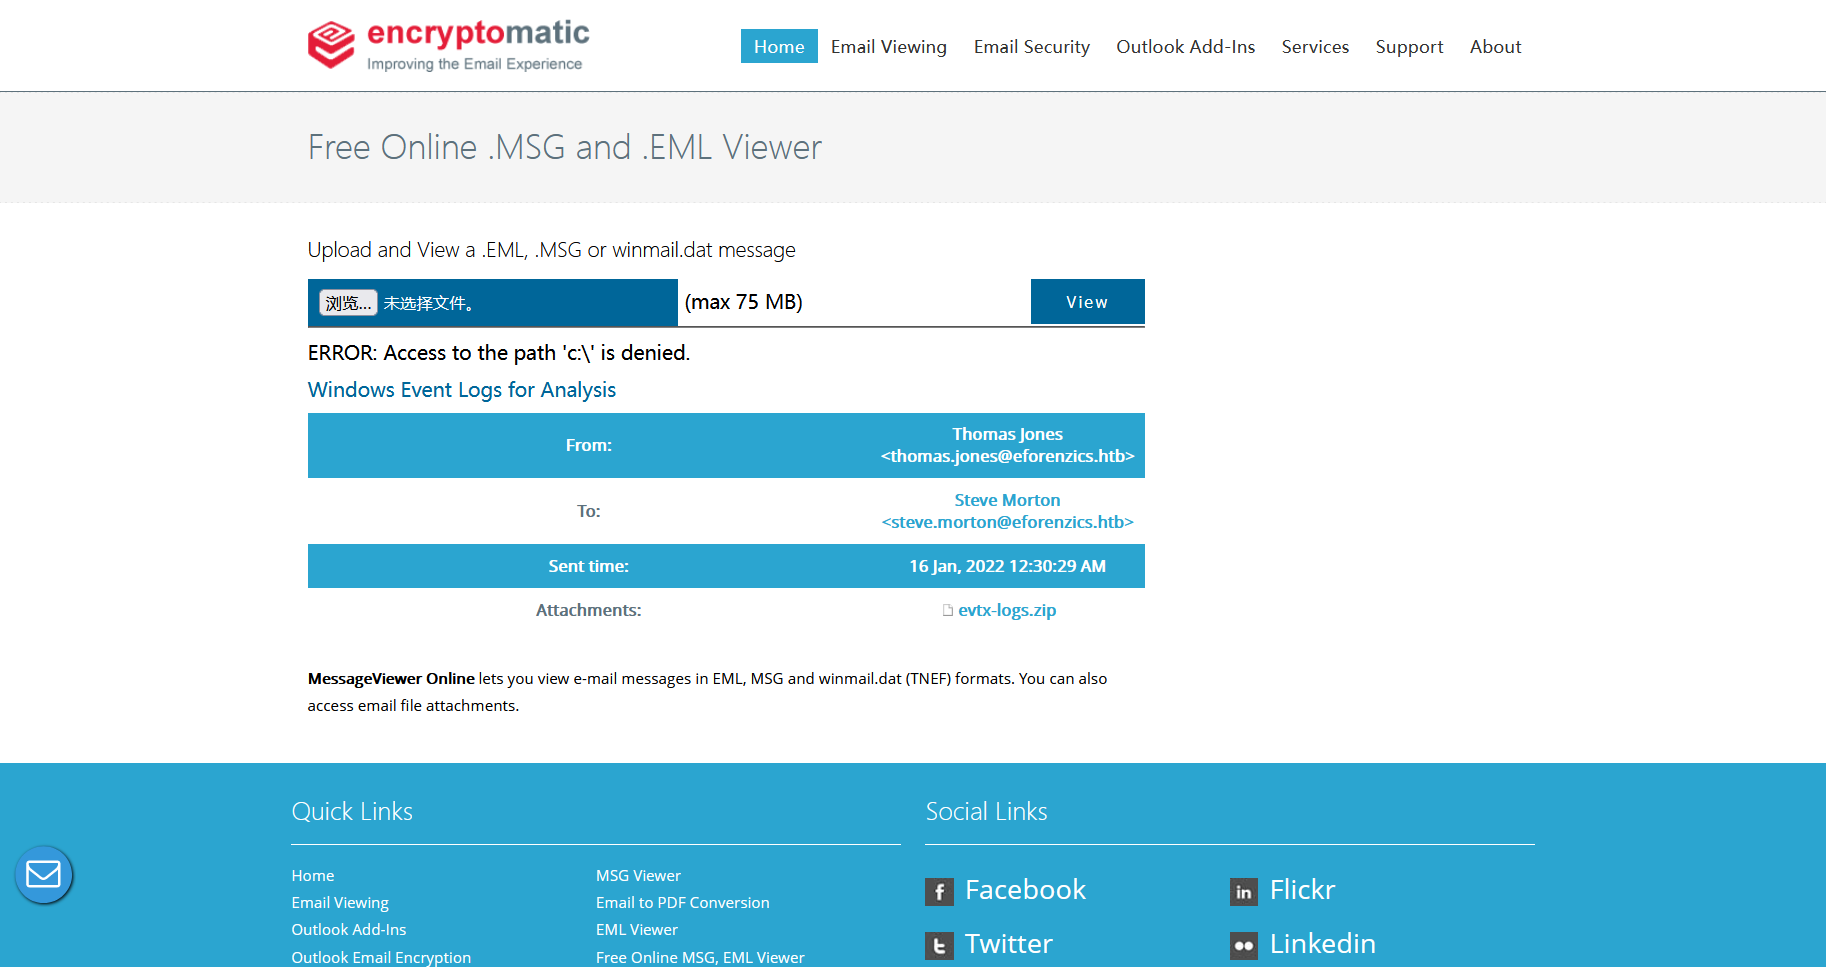This screenshot has width=1826, height=967.
Task: Open the Flickr text link
Action: point(1302,890)
